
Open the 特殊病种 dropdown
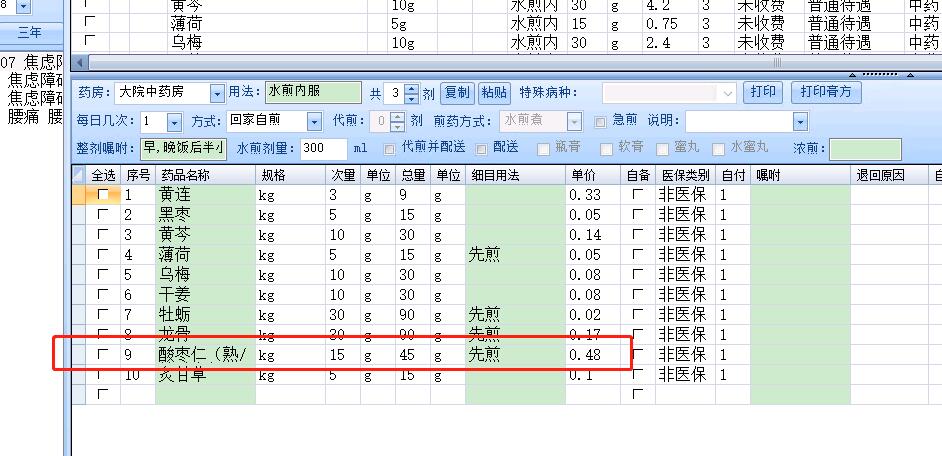click(728, 93)
